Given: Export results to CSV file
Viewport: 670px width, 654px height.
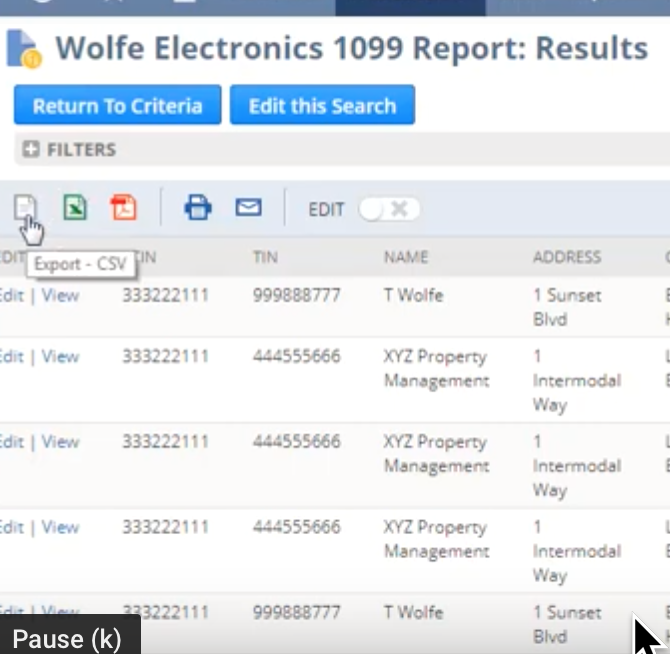Looking at the screenshot, I should (25, 208).
